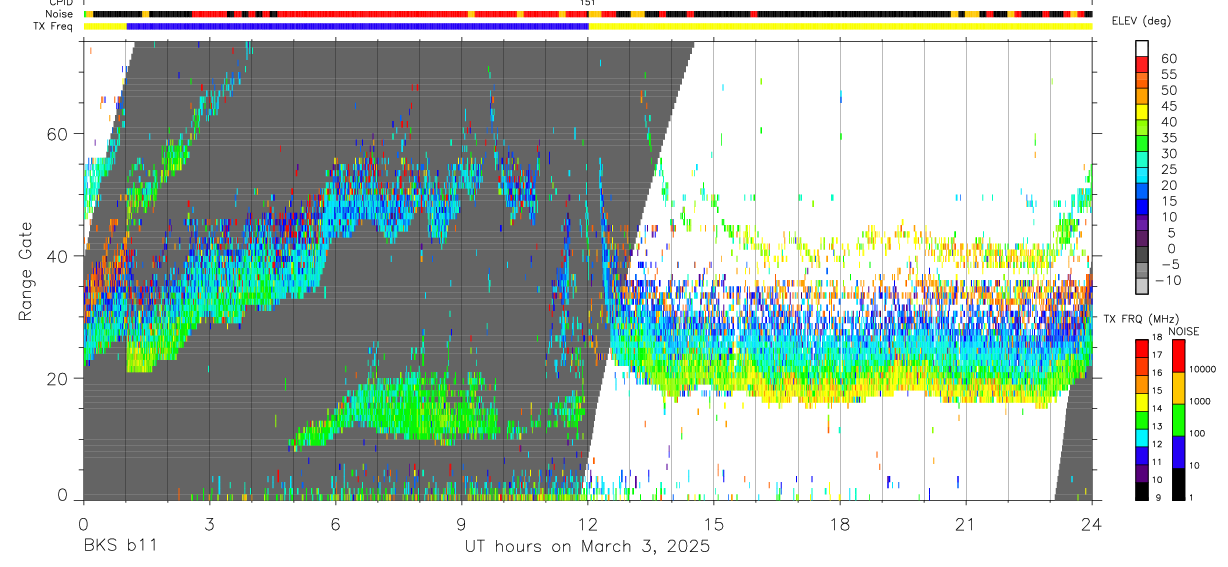Click the orange ELEV swatch between 45 and 50

[x=1142, y=97]
